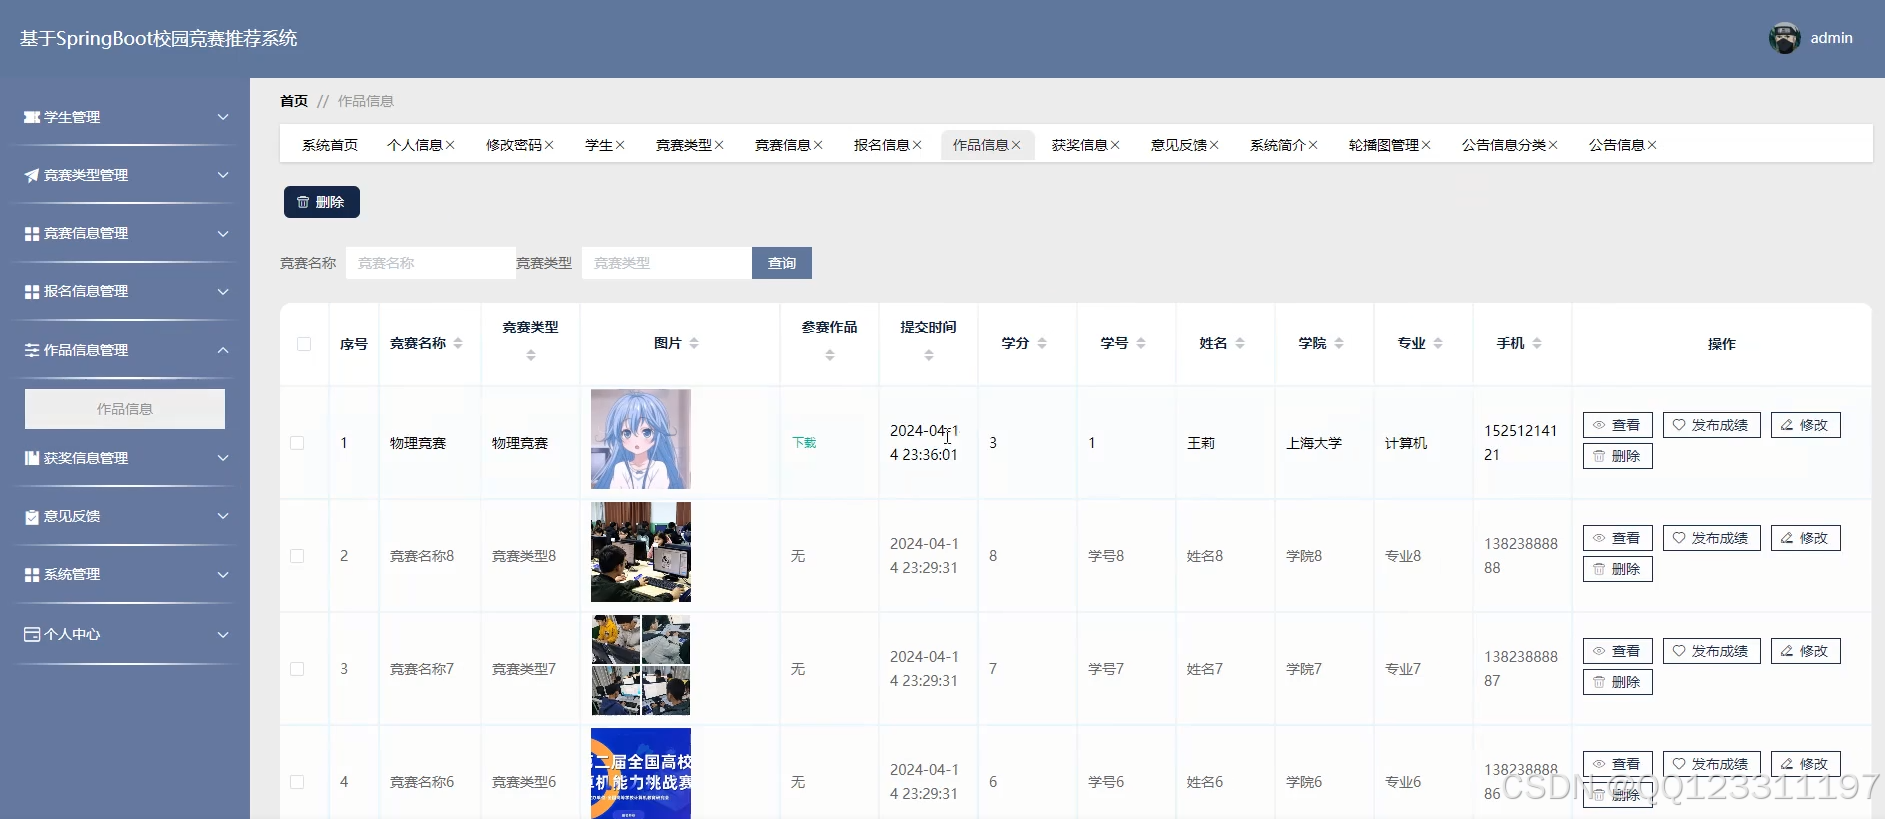1885x819 pixels.
Task: Expand the 学生管理 menu
Action: [x=223, y=117]
